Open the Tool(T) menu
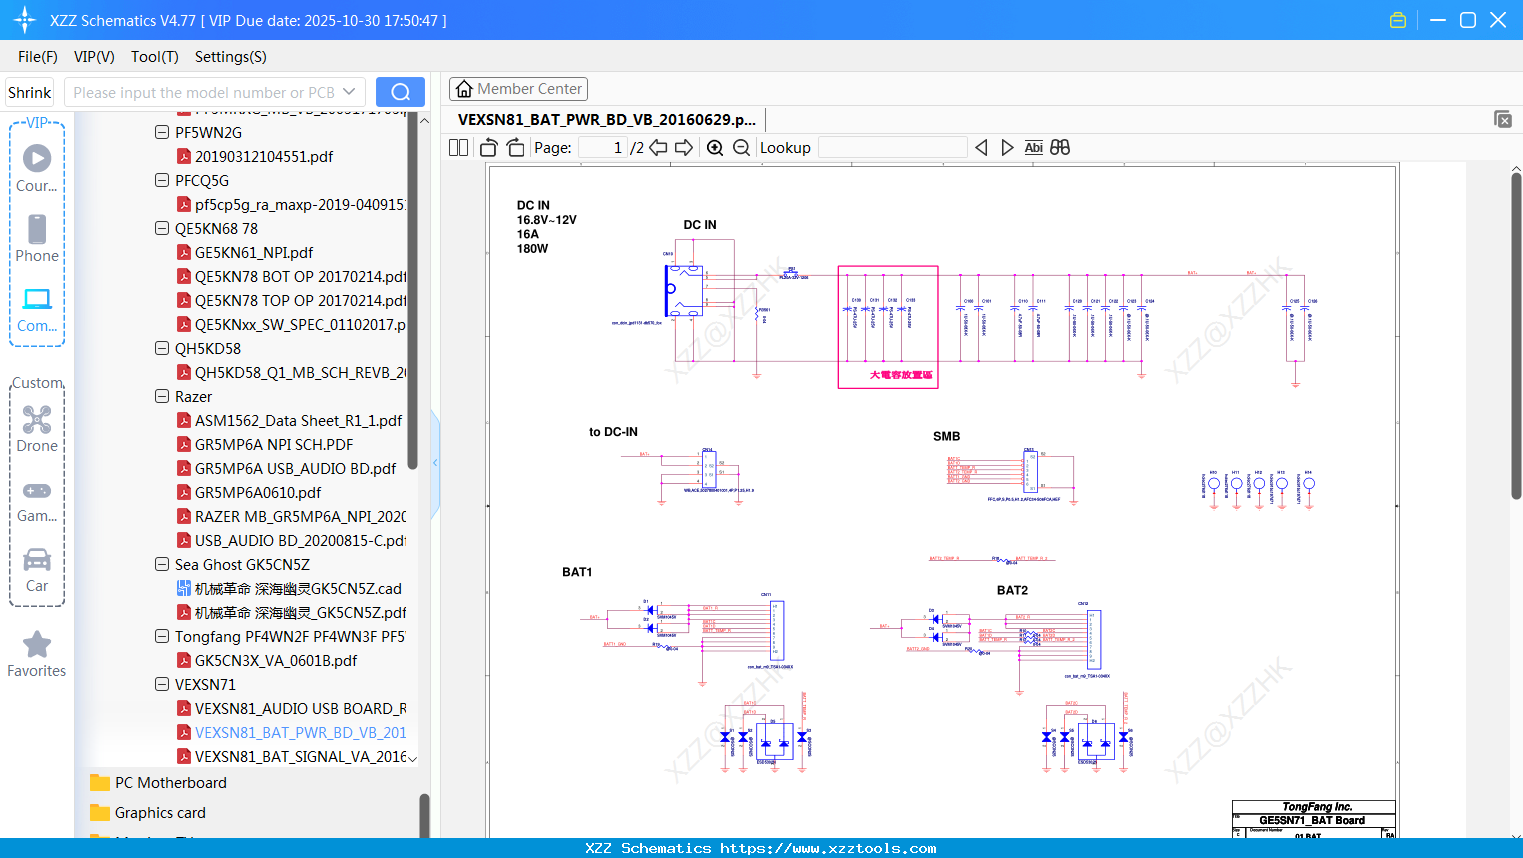 coord(154,57)
